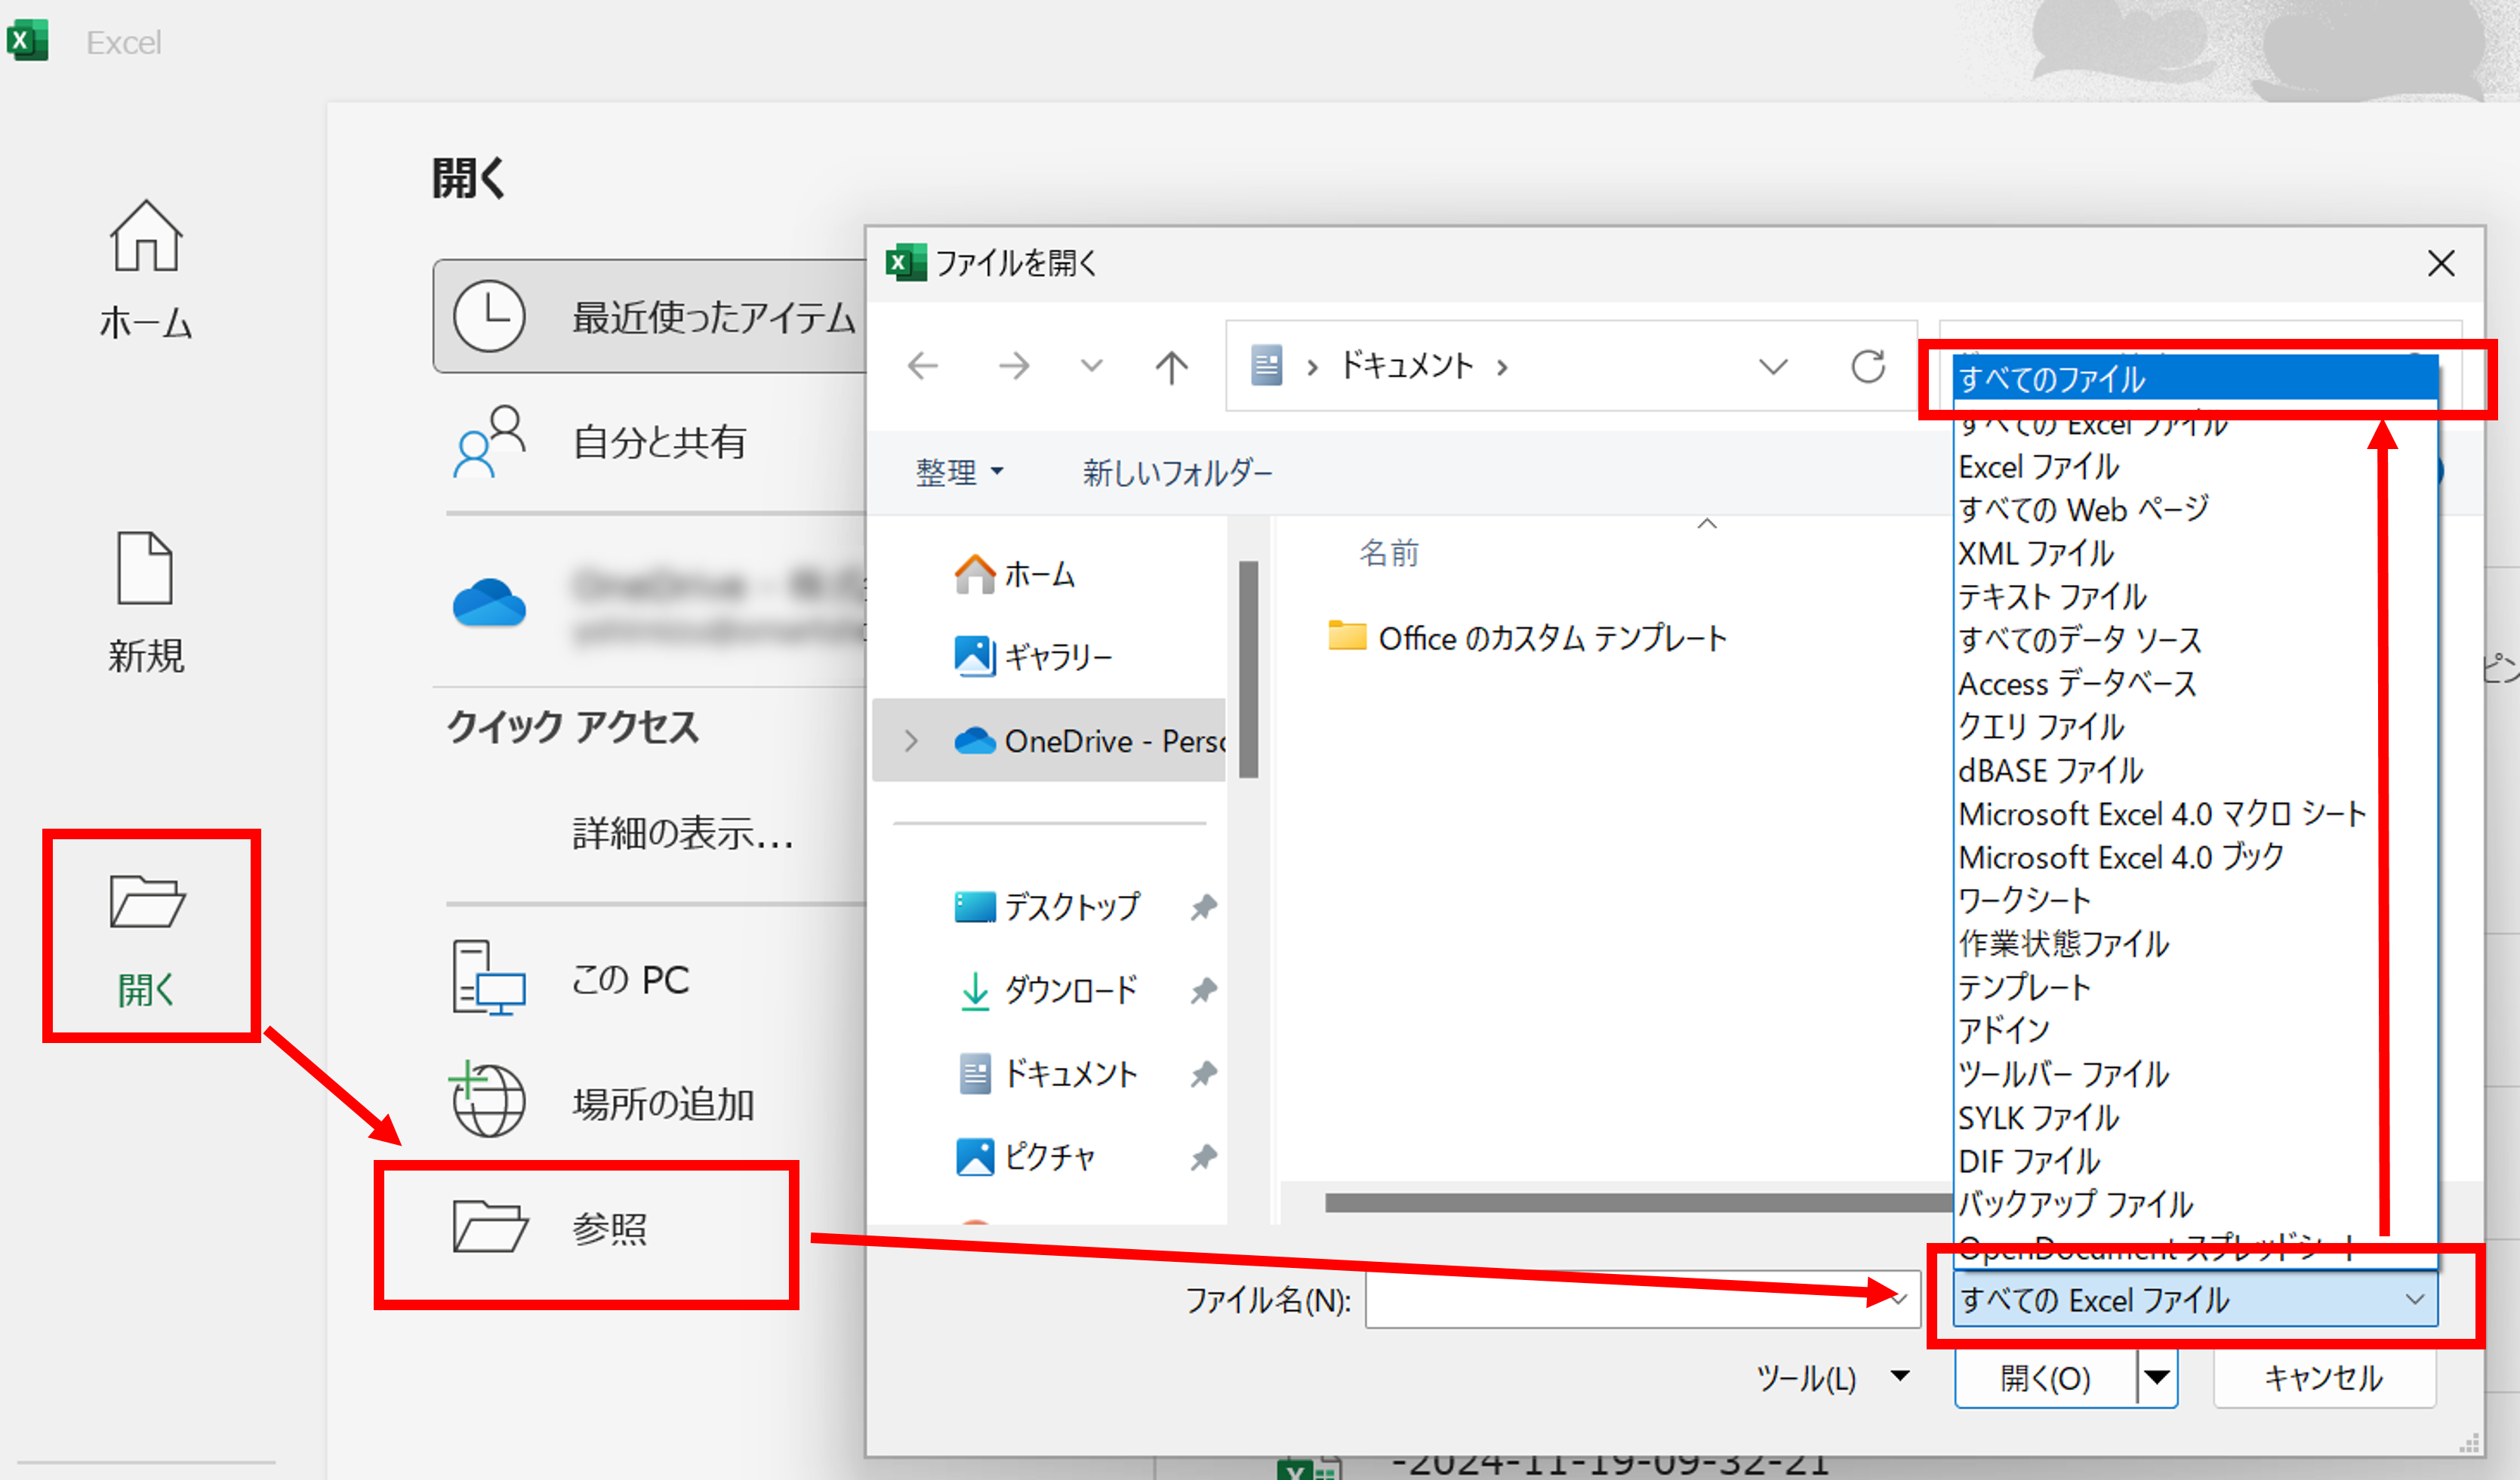
Task: Click 新しいフォルダー button
Action: pyautogui.click(x=1177, y=471)
